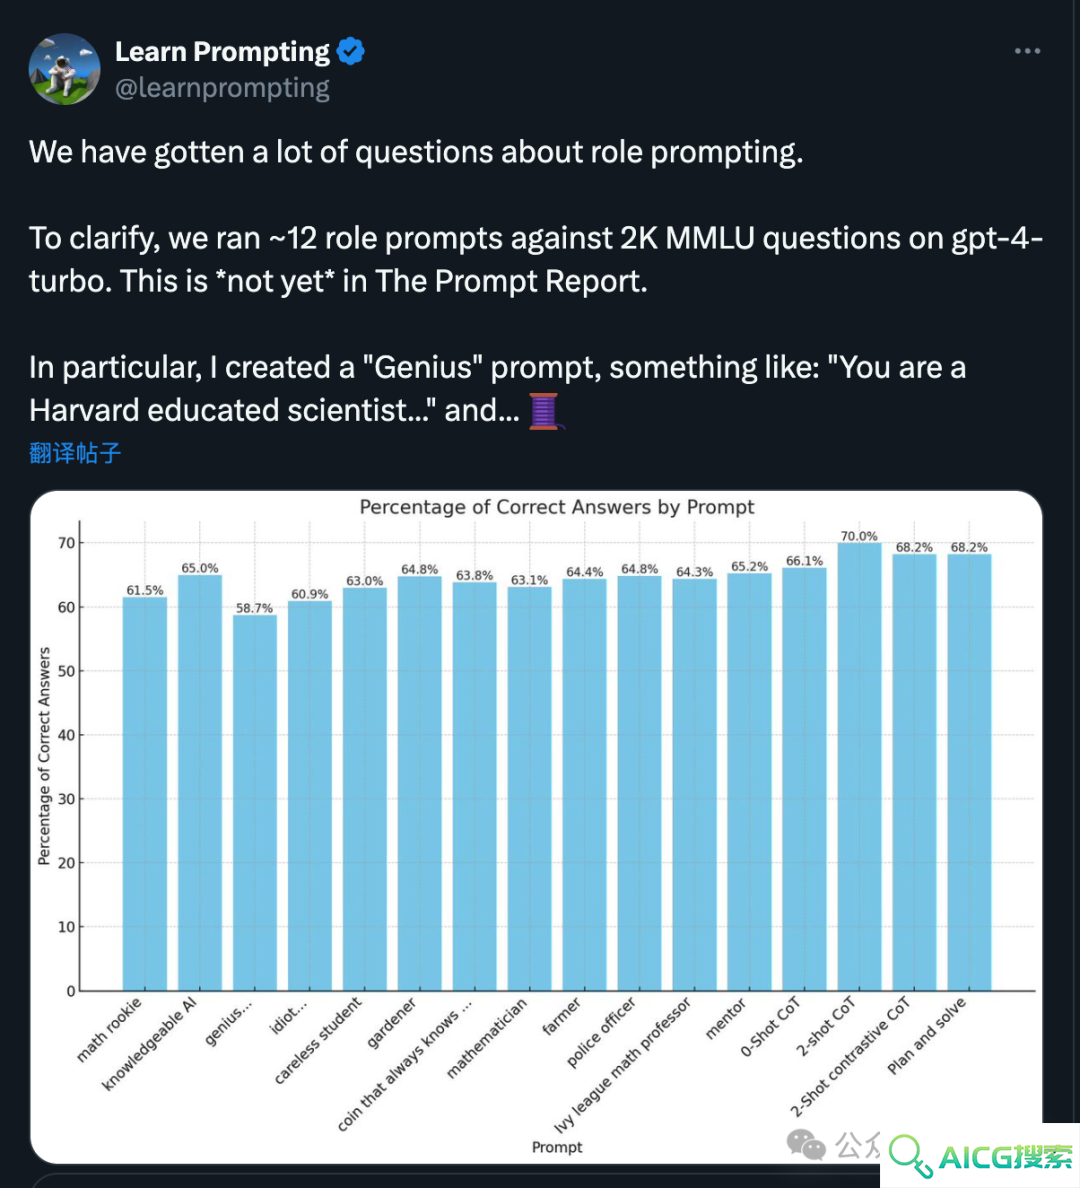Click the 翻译帖子 translate link
The height and width of the screenshot is (1188, 1080).
(x=75, y=453)
